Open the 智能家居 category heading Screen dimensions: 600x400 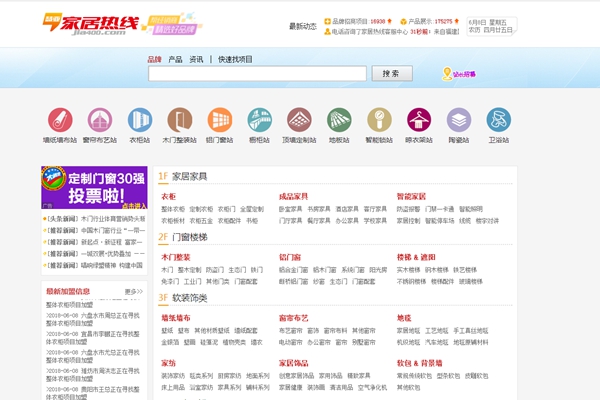(411, 196)
